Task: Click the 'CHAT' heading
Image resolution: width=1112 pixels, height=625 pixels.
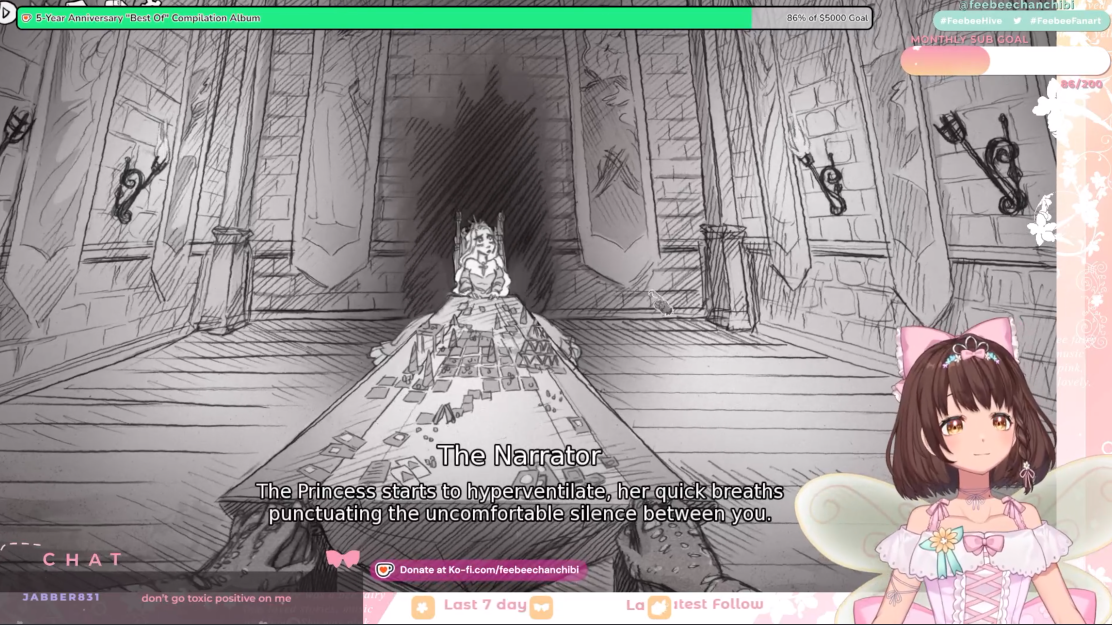Action: tap(83, 560)
